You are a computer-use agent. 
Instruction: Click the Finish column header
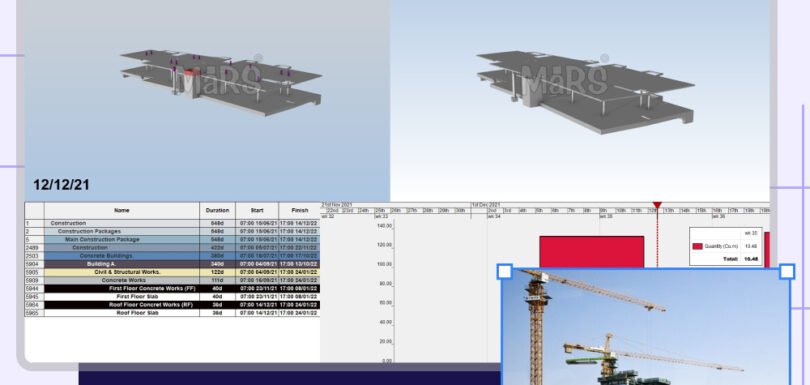click(x=300, y=210)
